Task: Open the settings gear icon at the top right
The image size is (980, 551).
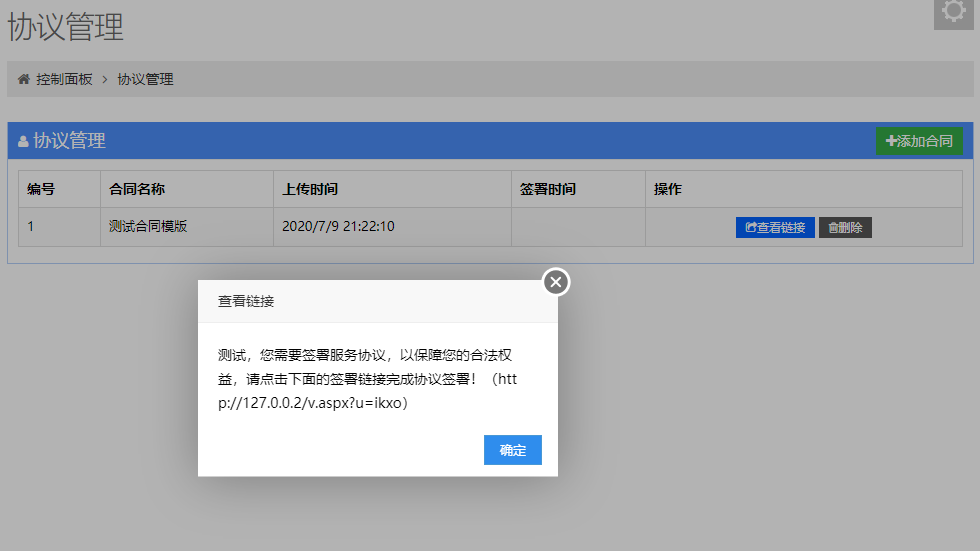Action: [x=954, y=12]
